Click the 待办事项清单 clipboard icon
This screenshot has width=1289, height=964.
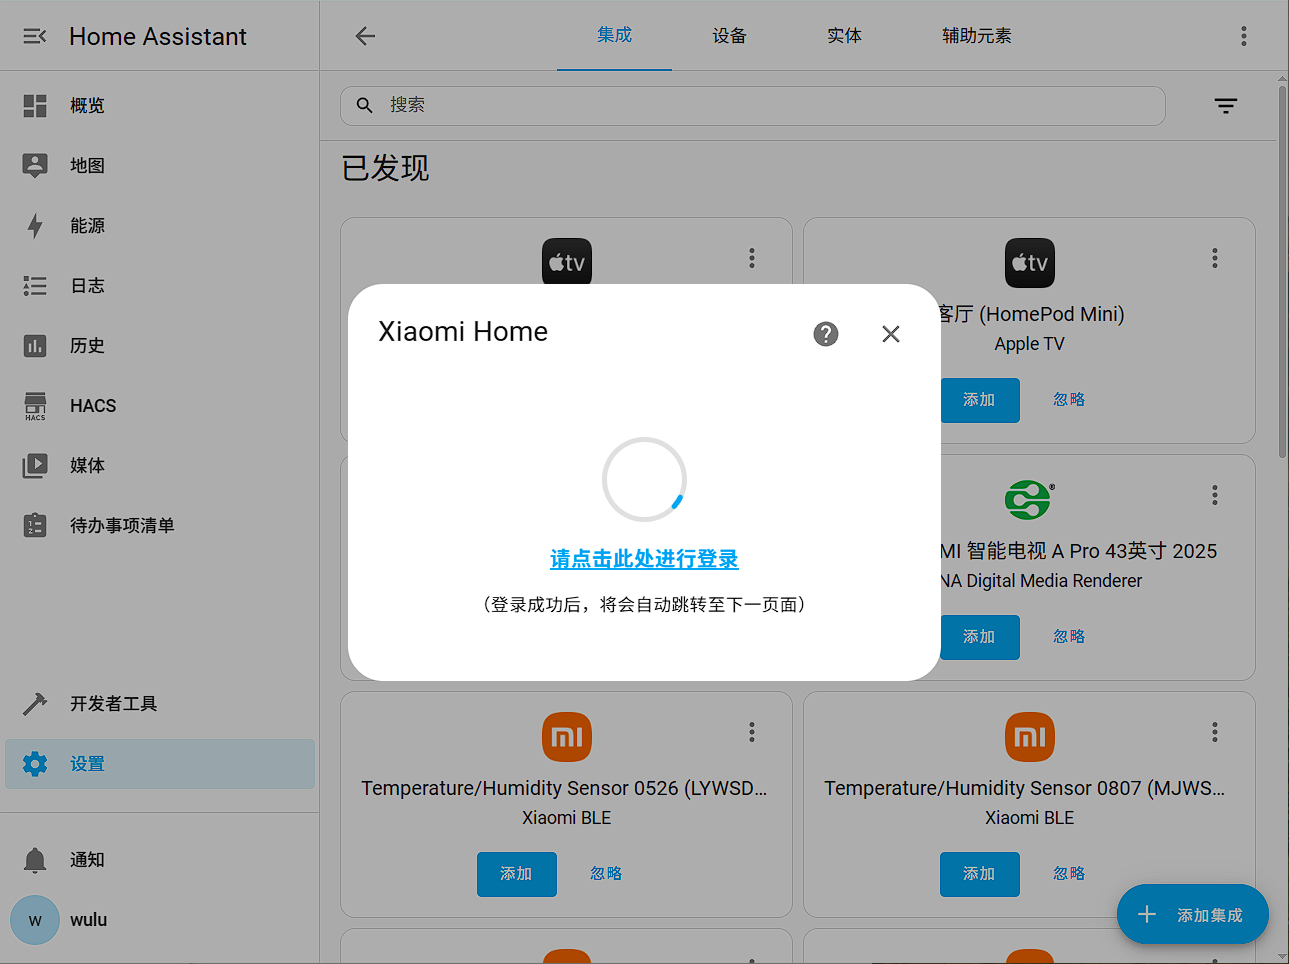pos(35,525)
